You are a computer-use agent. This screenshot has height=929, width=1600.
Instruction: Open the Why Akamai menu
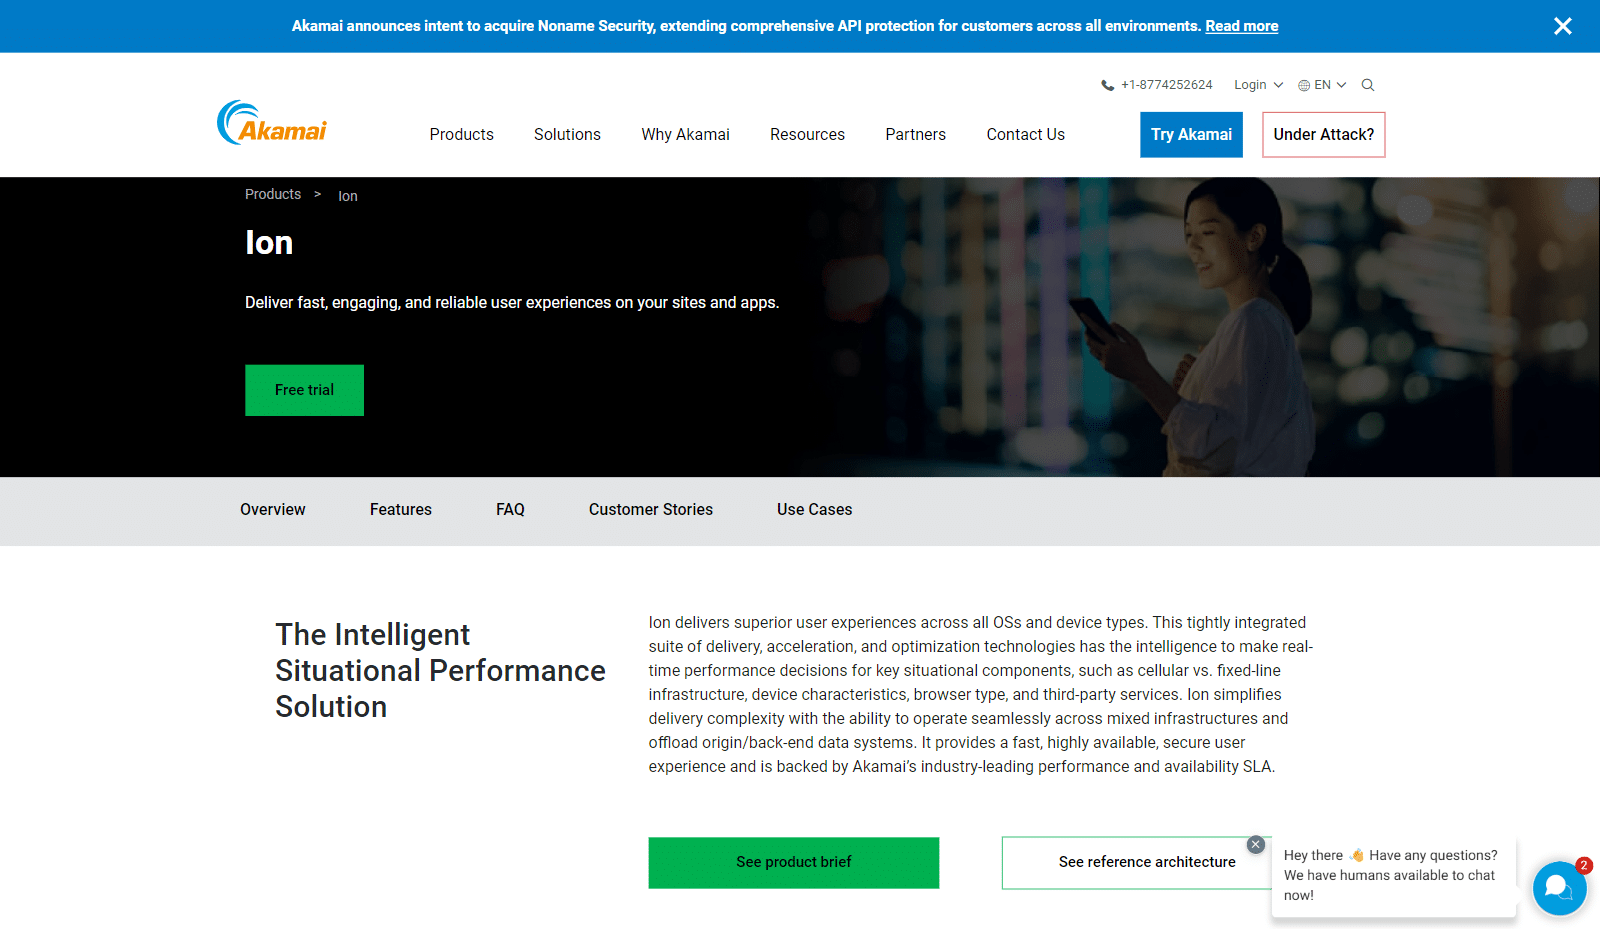(685, 134)
